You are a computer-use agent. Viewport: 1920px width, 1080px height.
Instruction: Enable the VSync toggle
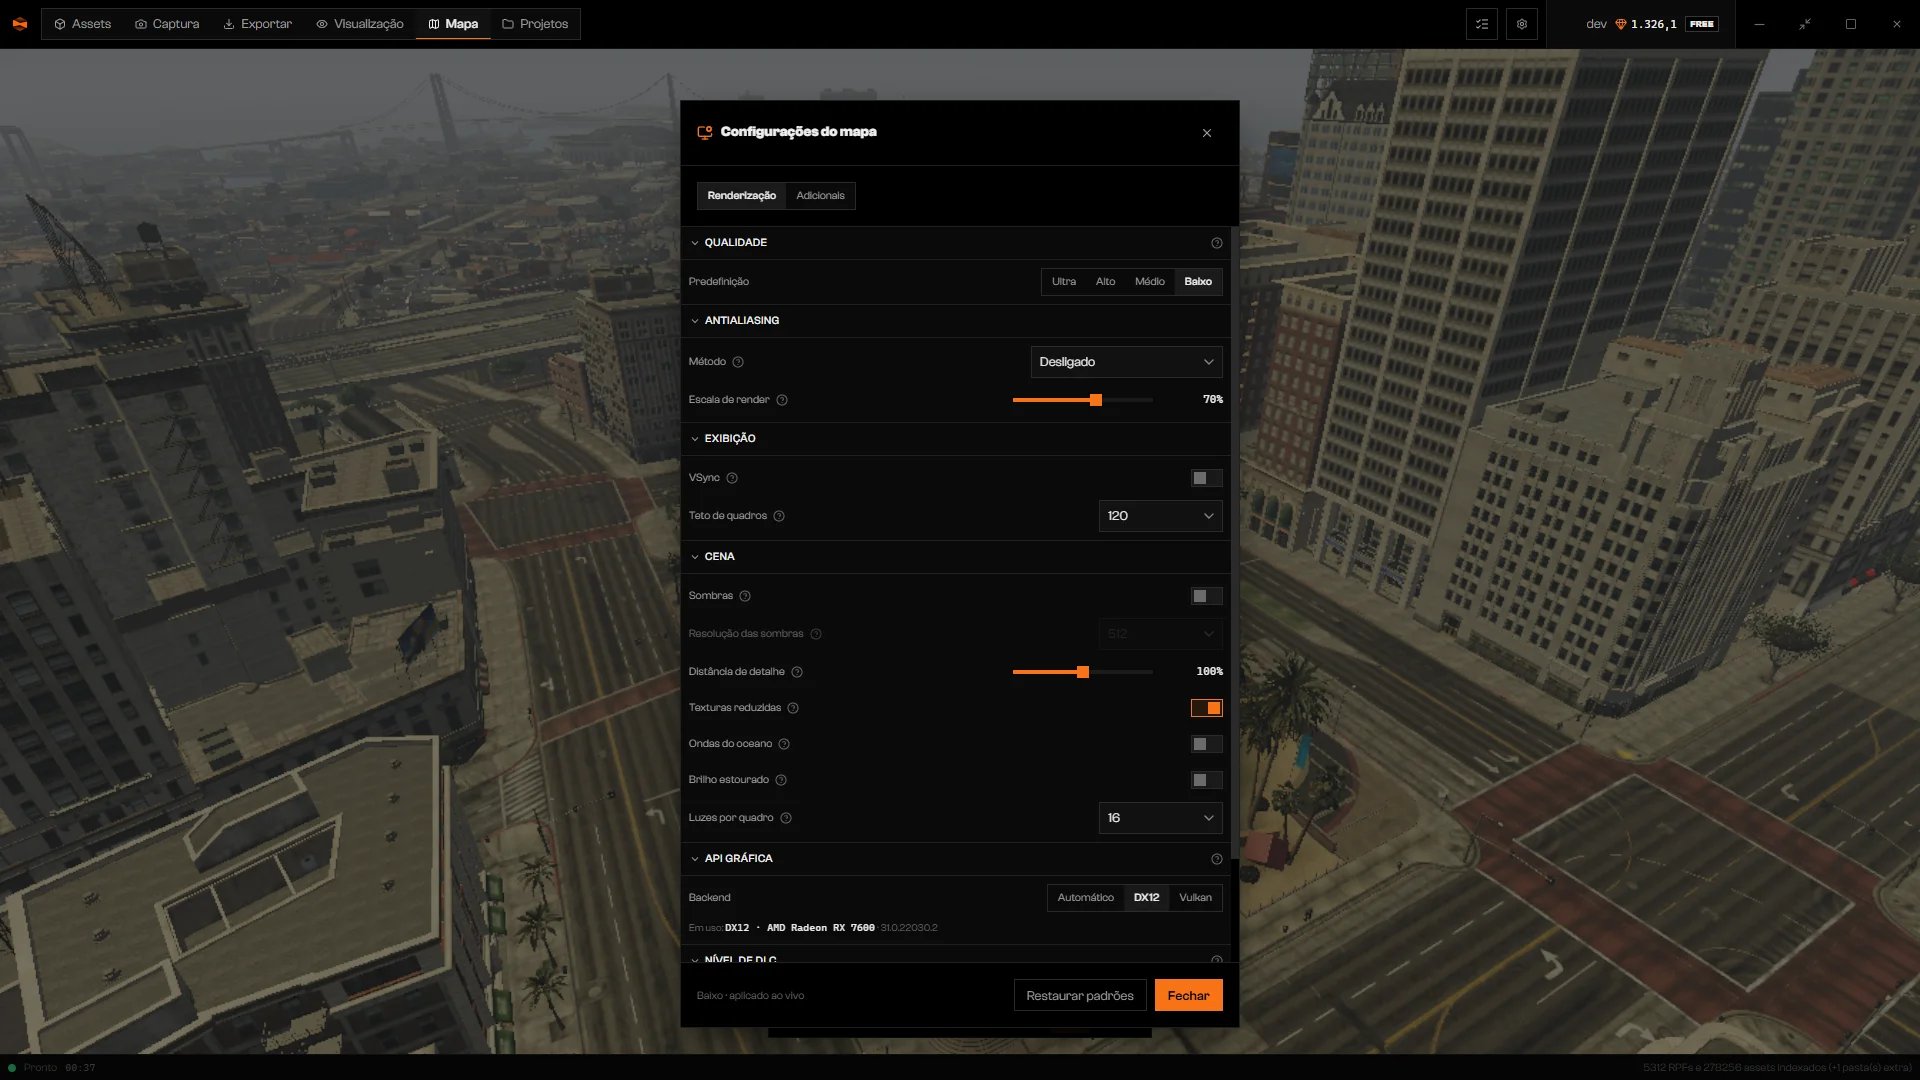tap(1206, 478)
